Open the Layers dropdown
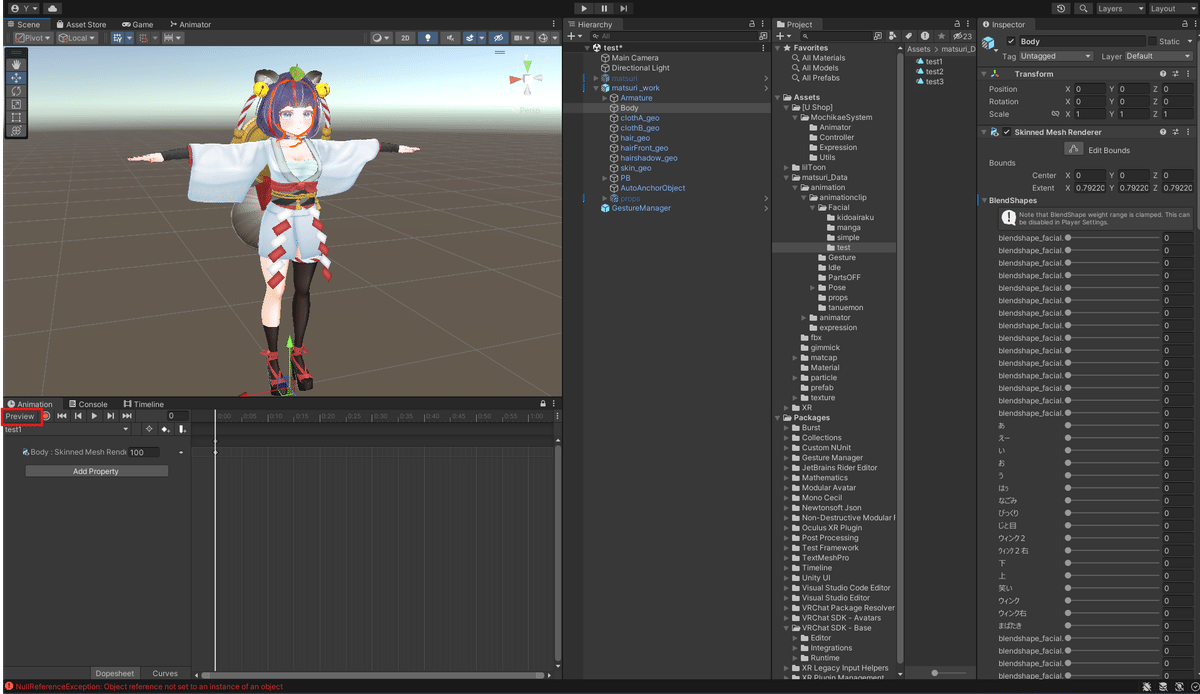The width and height of the screenshot is (1200, 694). [1120, 8]
